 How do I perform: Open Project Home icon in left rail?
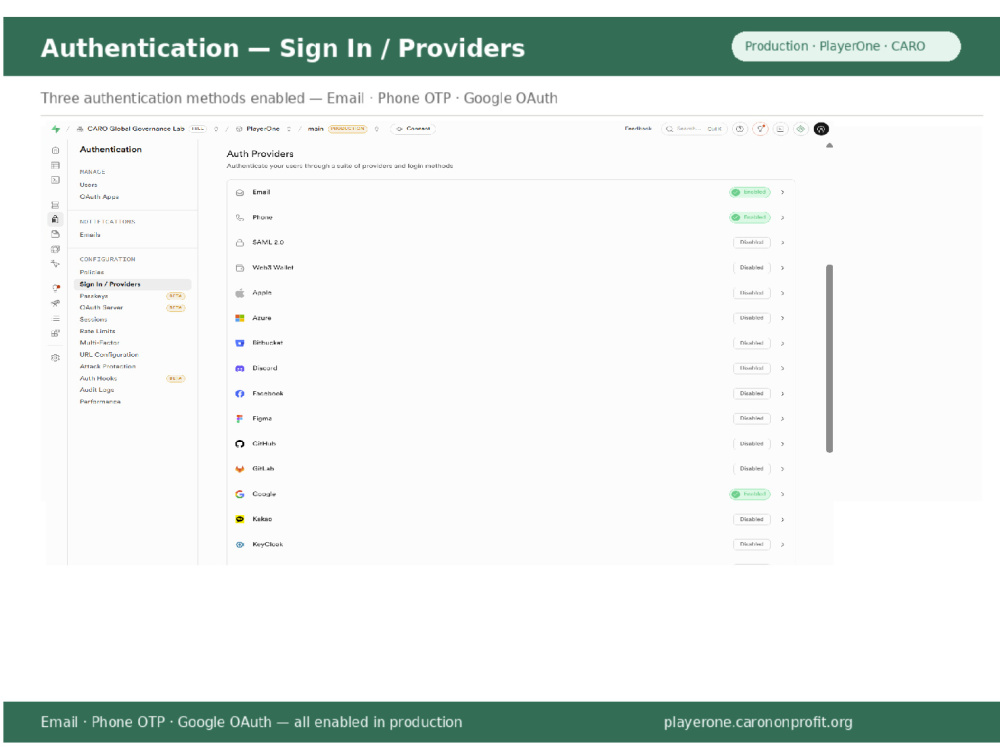55,151
